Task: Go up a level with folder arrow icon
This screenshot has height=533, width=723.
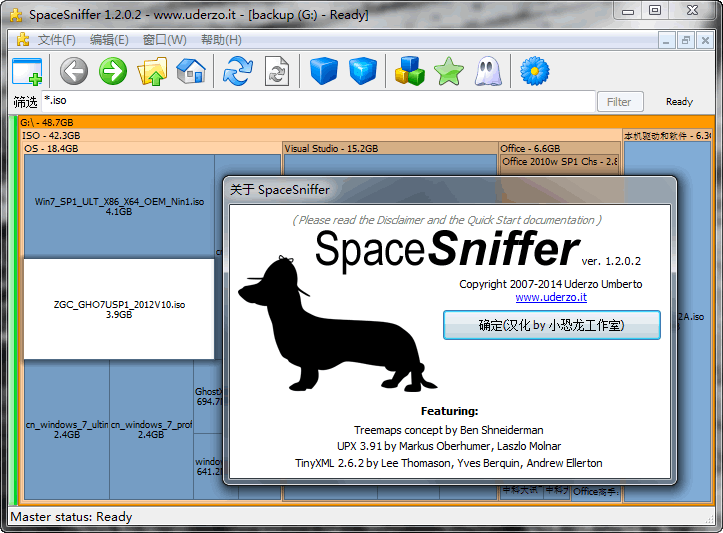Action: [152, 71]
